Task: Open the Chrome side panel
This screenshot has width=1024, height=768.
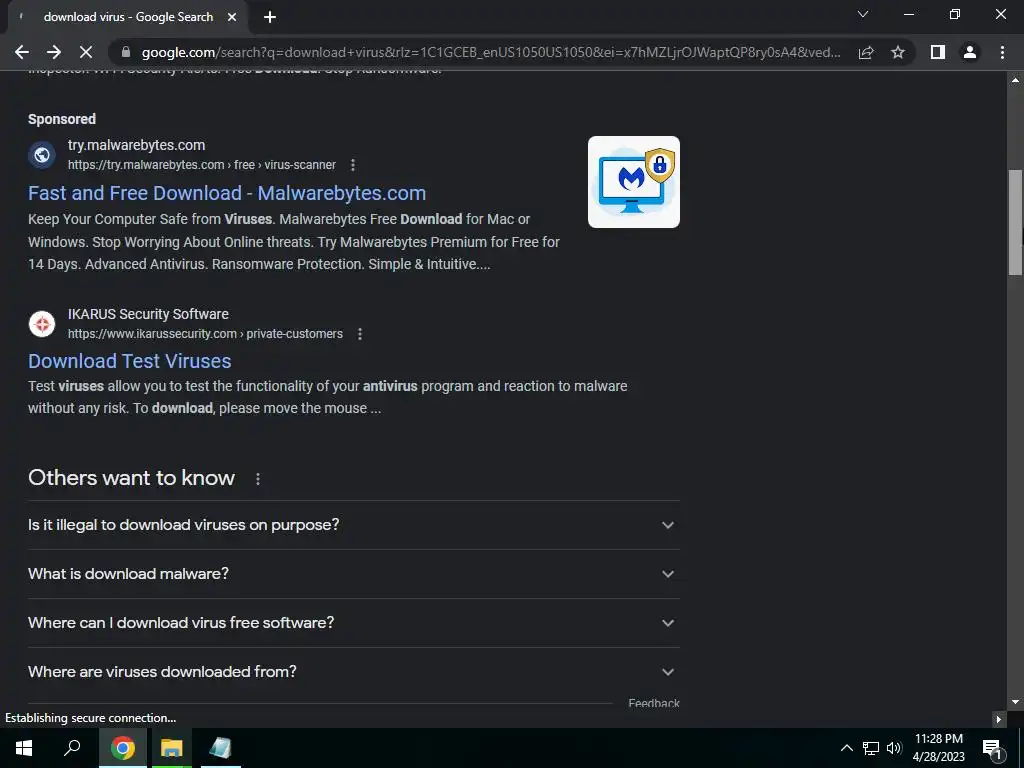Action: pyautogui.click(x=938, y=52)
